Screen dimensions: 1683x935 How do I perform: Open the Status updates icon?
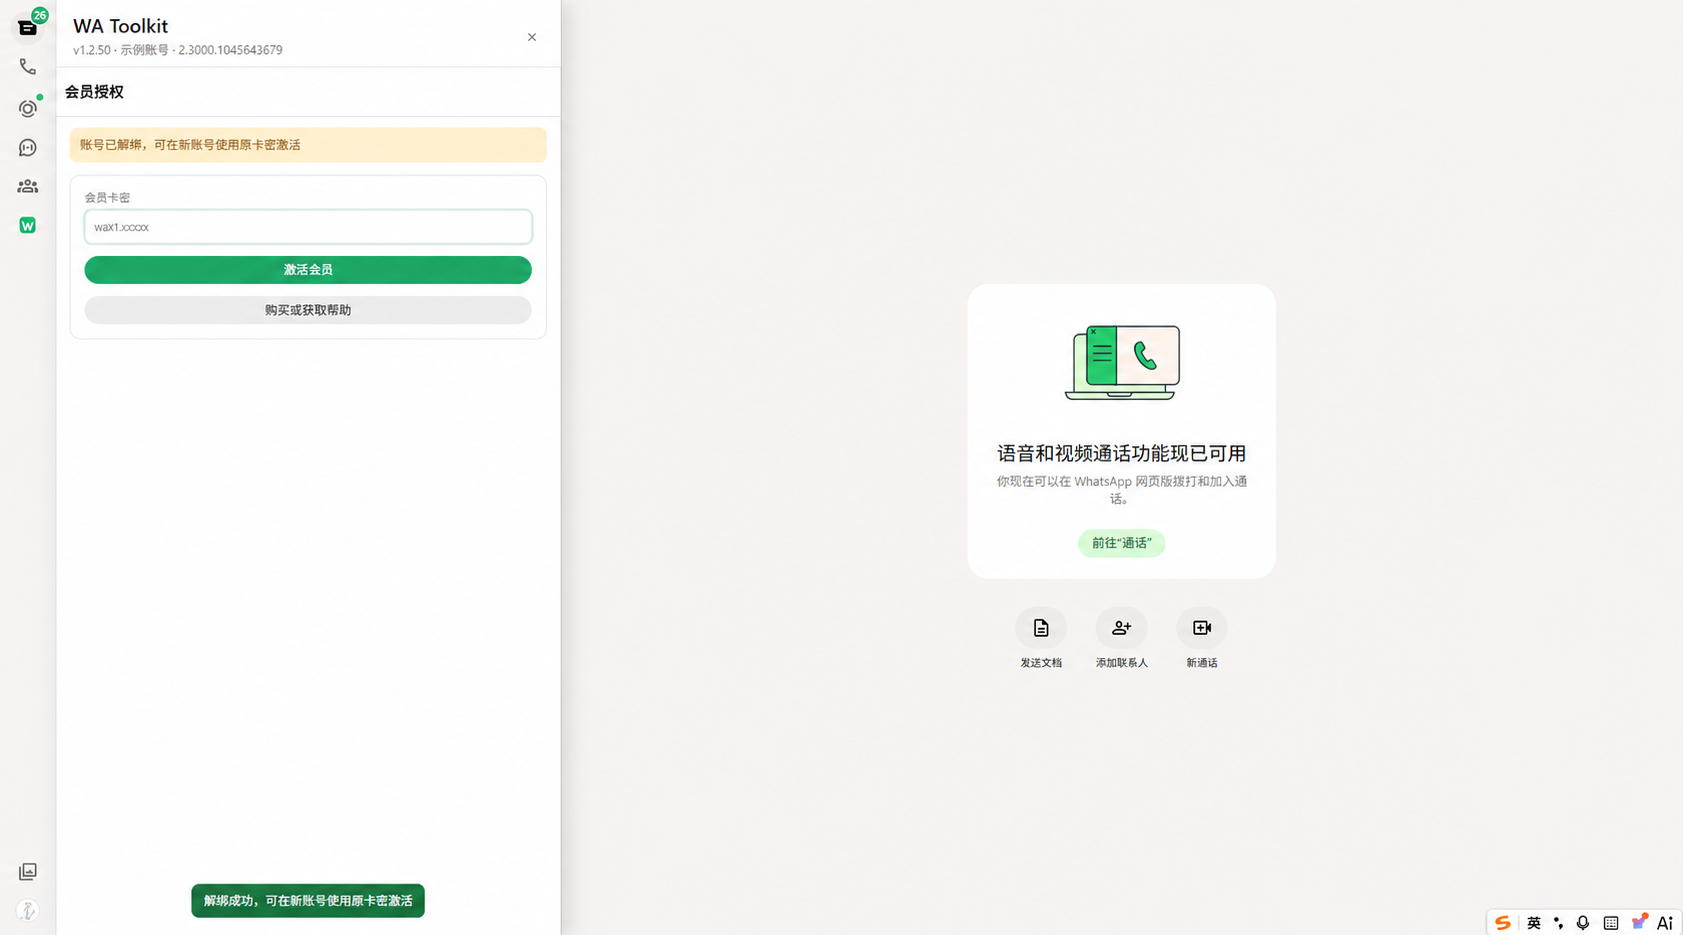coord(28,108)
